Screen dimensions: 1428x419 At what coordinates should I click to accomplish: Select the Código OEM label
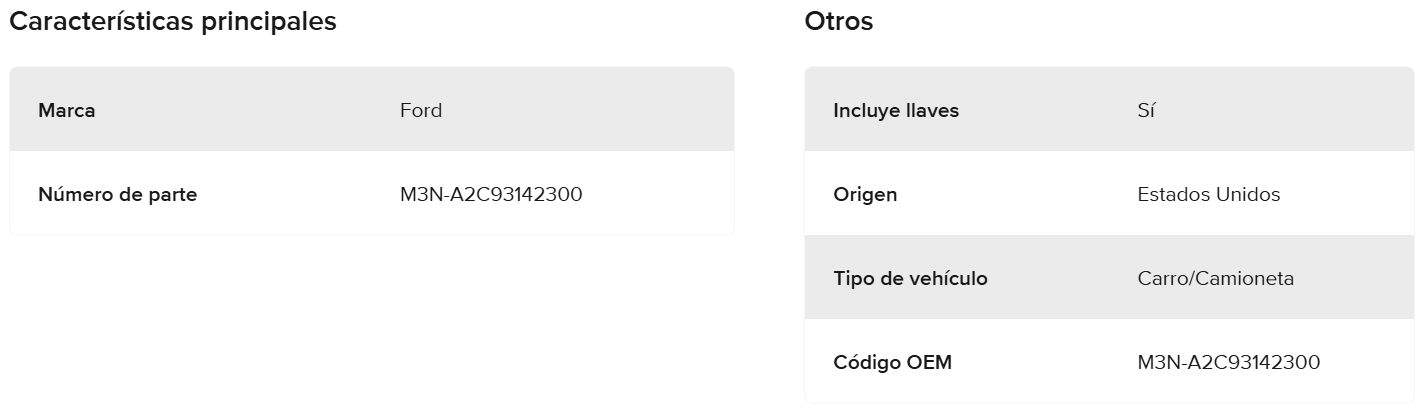(x=892, y=362)
